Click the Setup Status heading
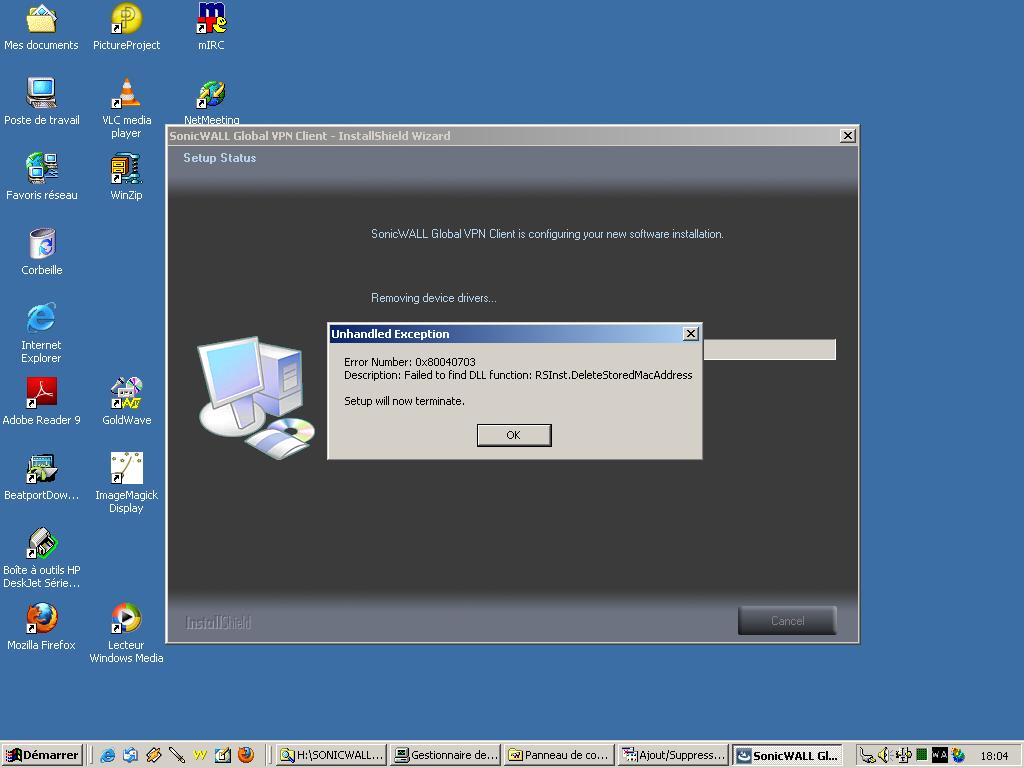Screen dimensions: 1024x768 [219, 157]
